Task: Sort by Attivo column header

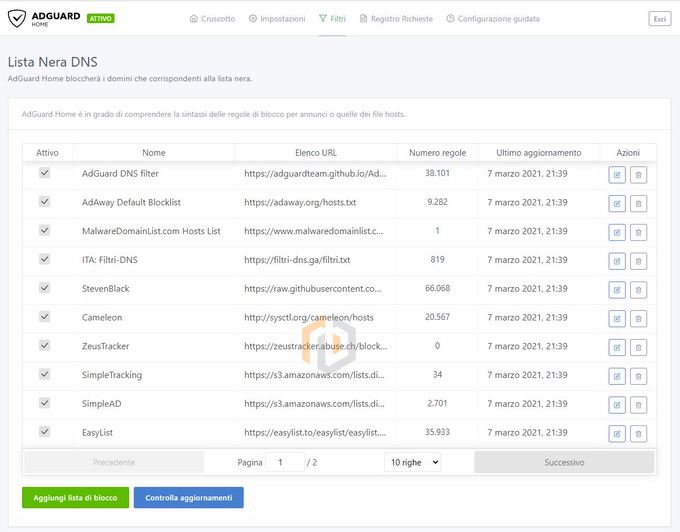Action: point(47,153)
